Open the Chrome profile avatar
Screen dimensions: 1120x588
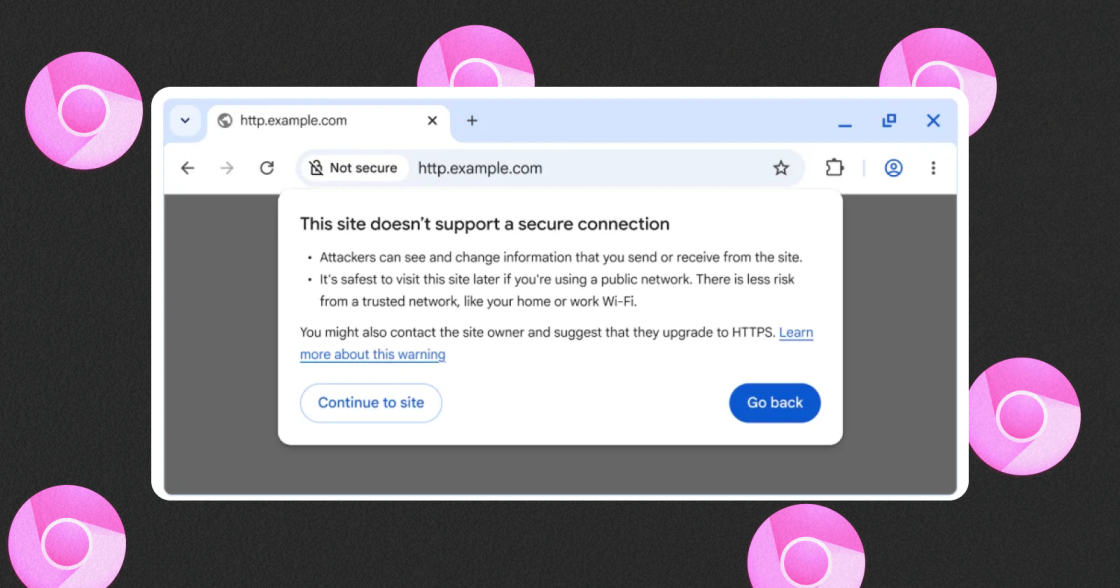click(x=893, y=167)
